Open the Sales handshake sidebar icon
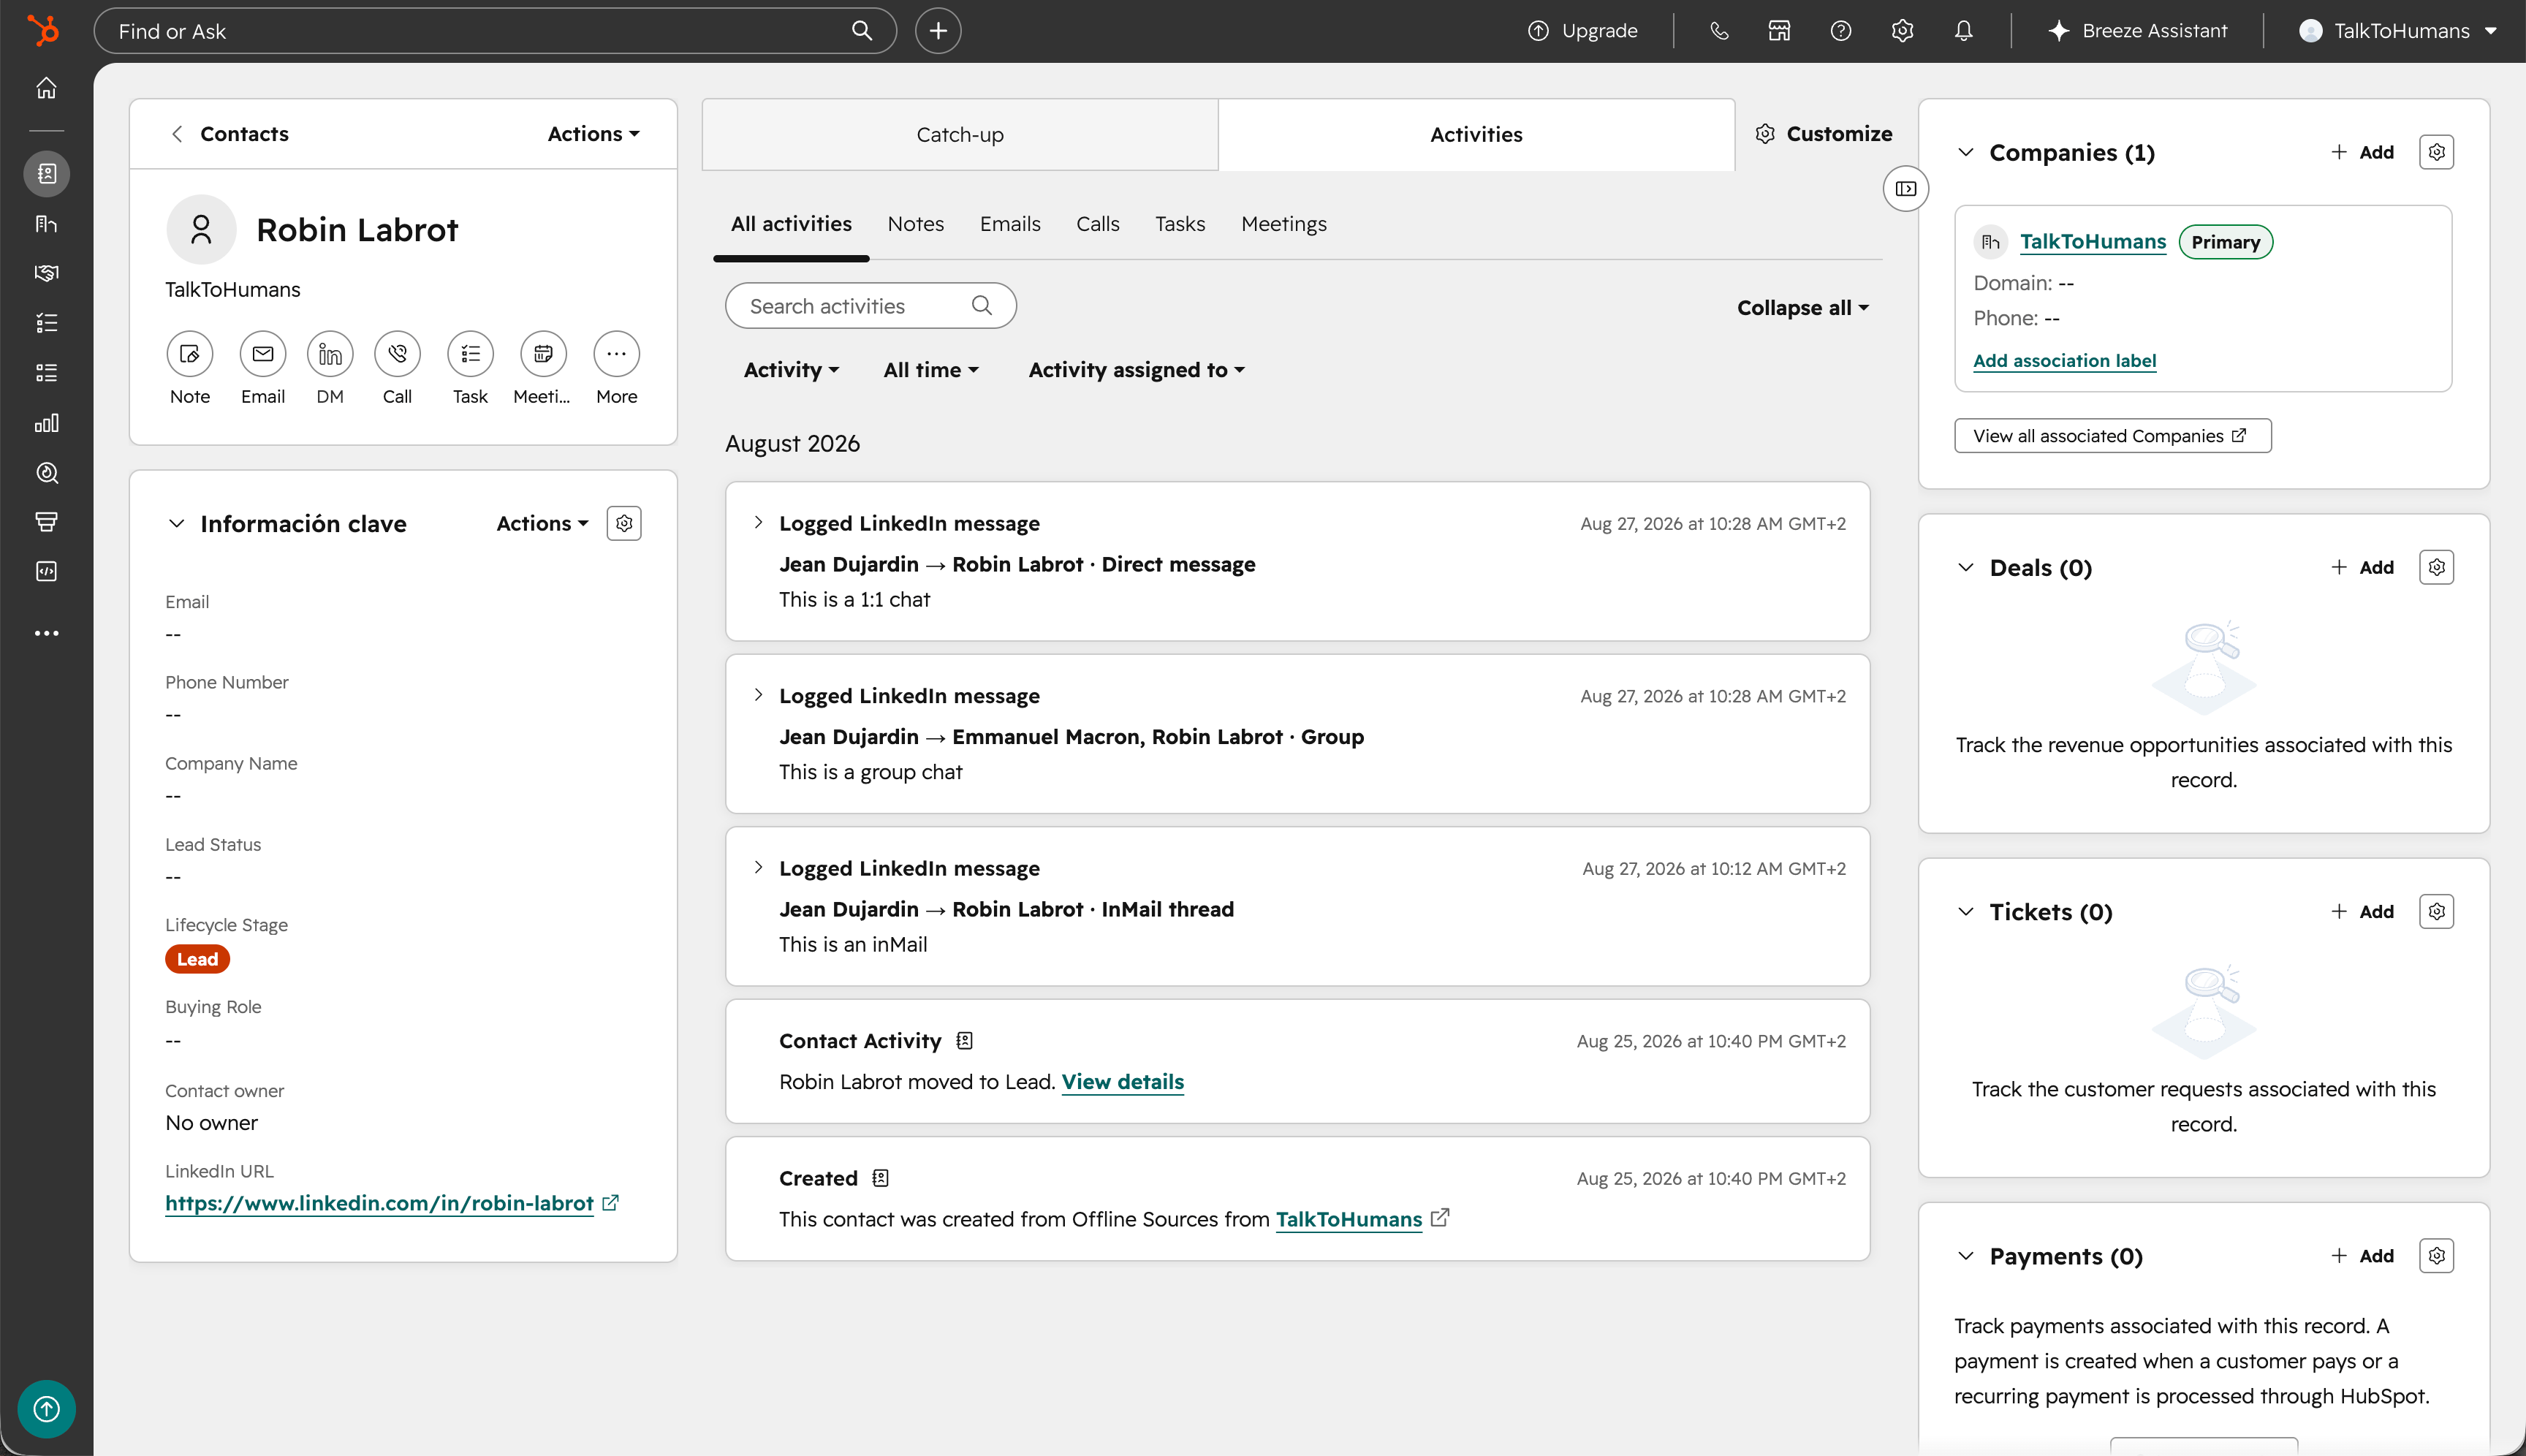This screenshot has width=2526, height=1456. 46,273
